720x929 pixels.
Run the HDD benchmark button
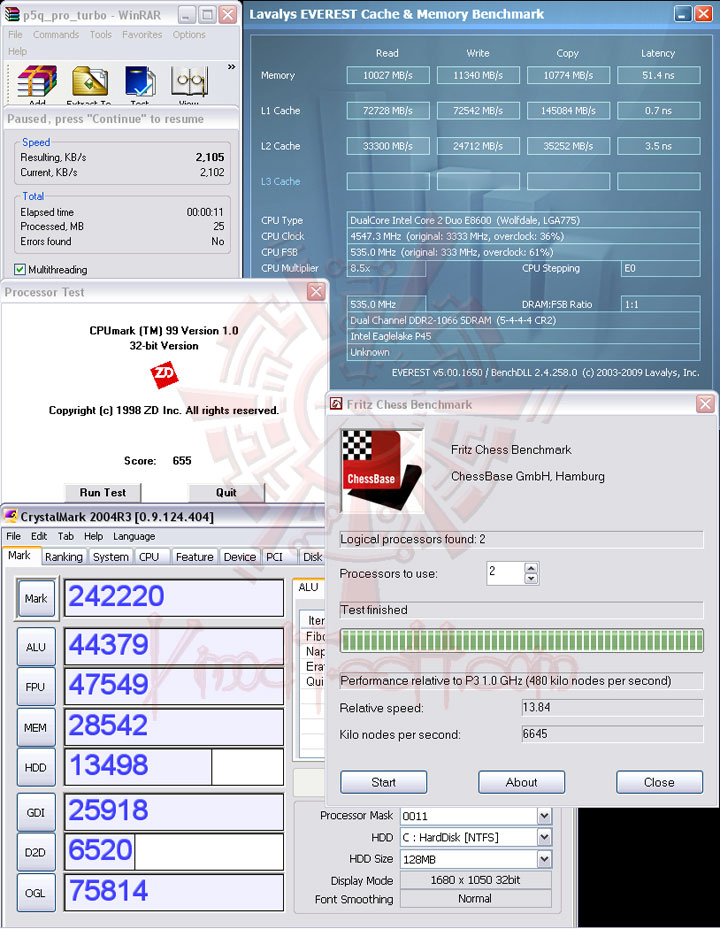point(36,767)
